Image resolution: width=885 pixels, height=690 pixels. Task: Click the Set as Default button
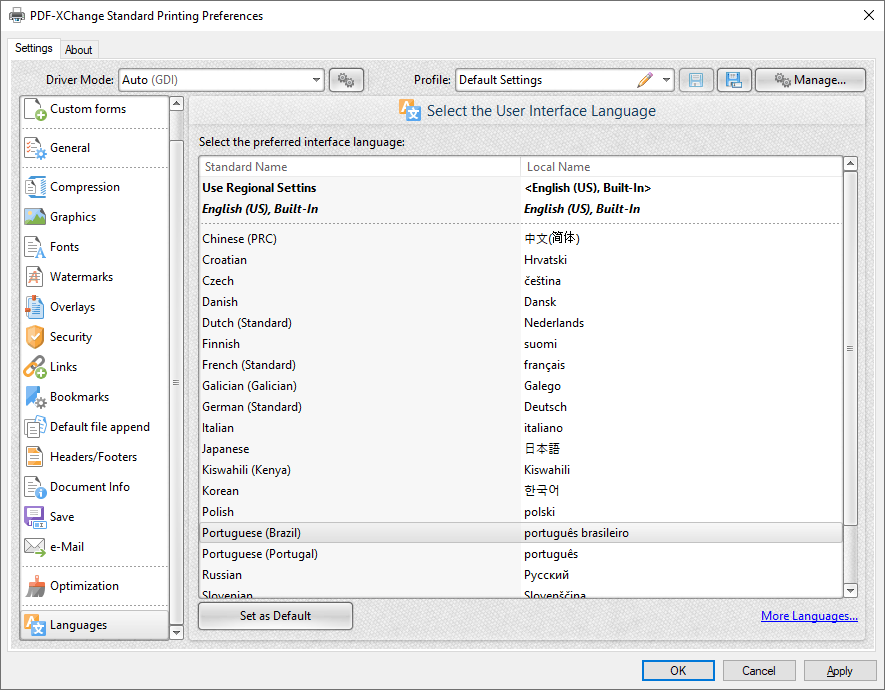pos(274,615)
